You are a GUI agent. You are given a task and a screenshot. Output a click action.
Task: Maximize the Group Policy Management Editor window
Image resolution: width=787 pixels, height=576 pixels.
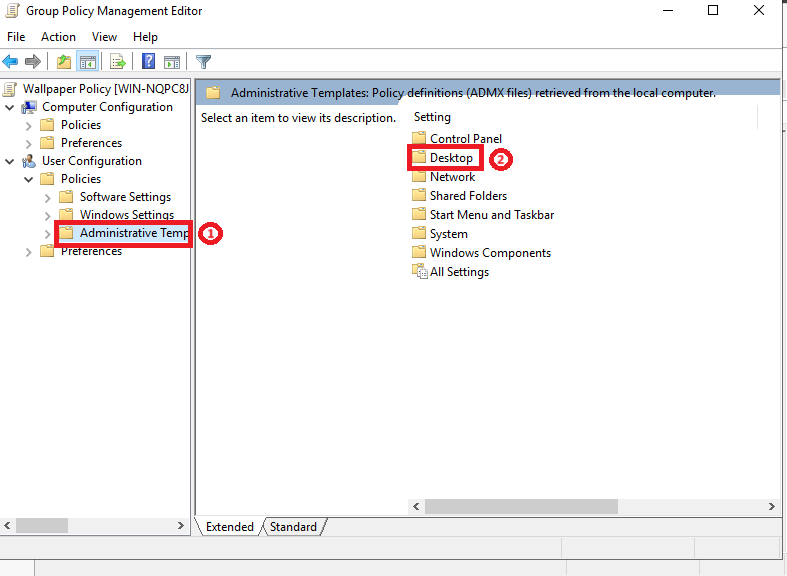(713, 10)
